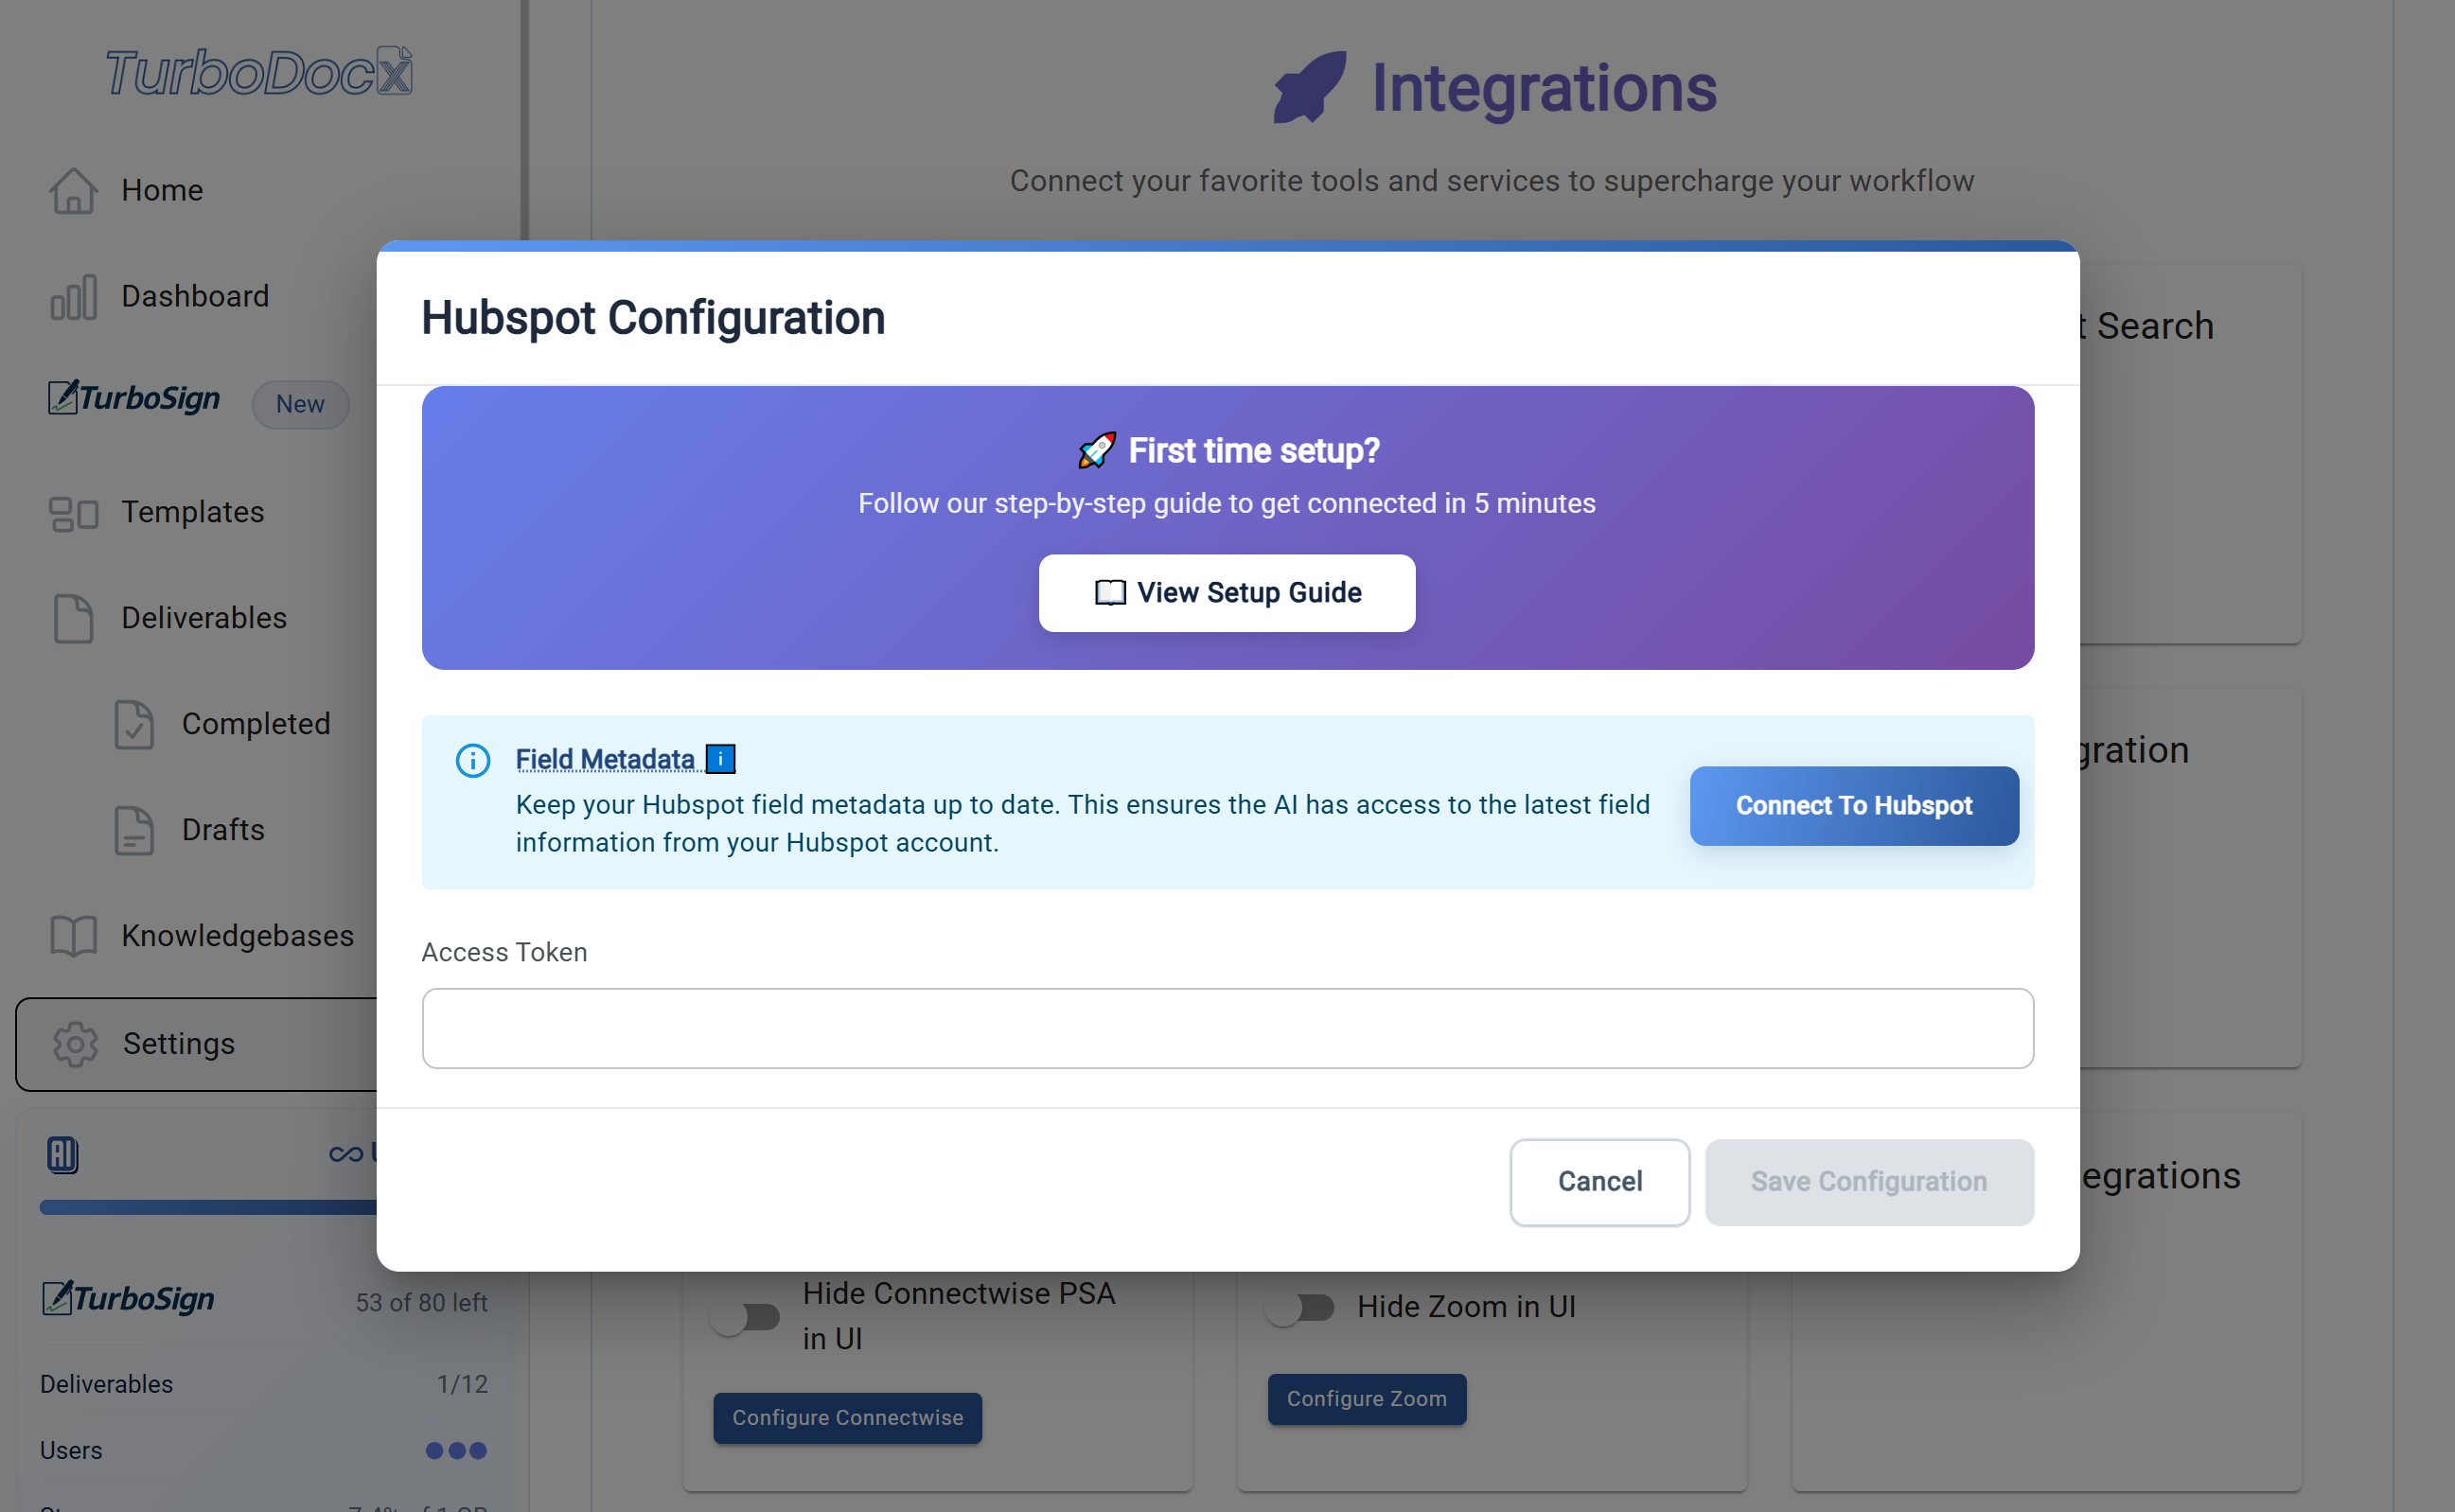
Task: Click Configure Connectwise button
Action: [847, 1418]
